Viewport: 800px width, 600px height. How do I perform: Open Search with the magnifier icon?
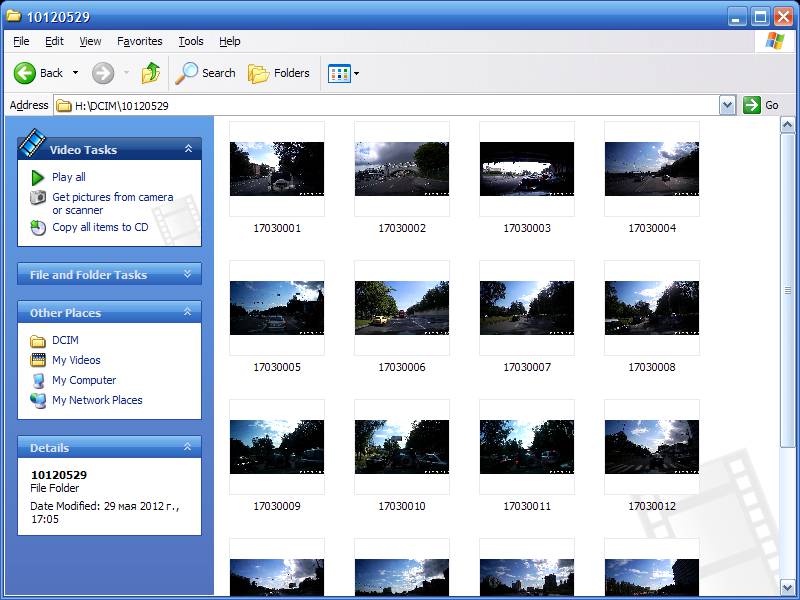coord(186,73)
